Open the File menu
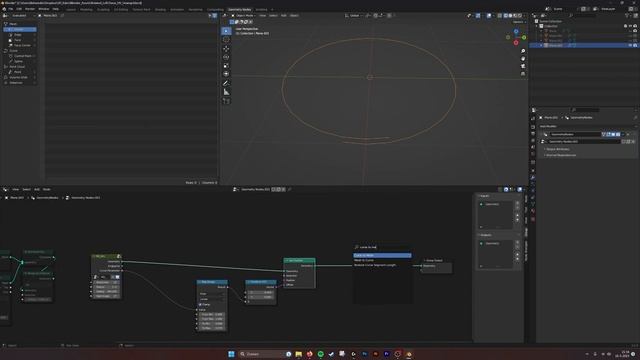 11,9
